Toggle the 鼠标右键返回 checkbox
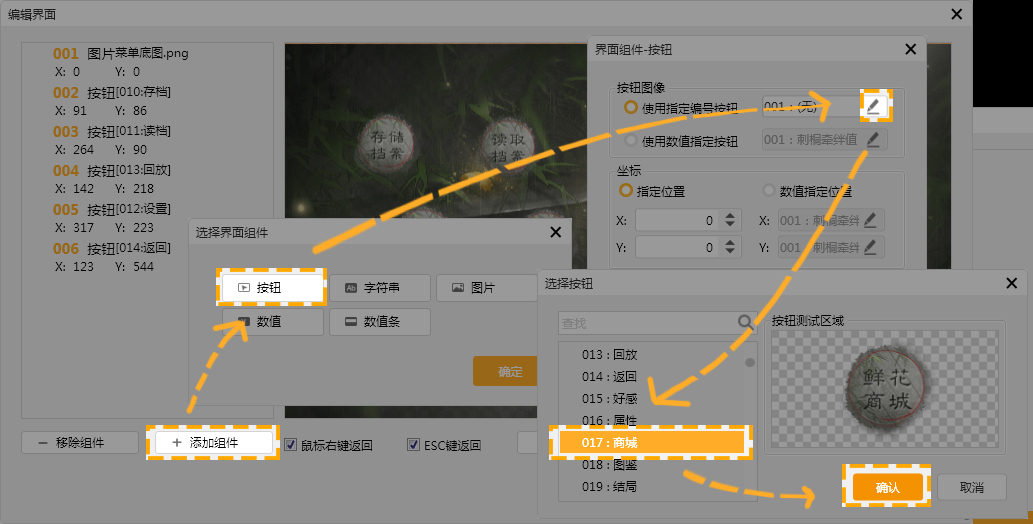Image resolution: width=1033 pixels, height=524 pixels. click(x=291, y=444)
